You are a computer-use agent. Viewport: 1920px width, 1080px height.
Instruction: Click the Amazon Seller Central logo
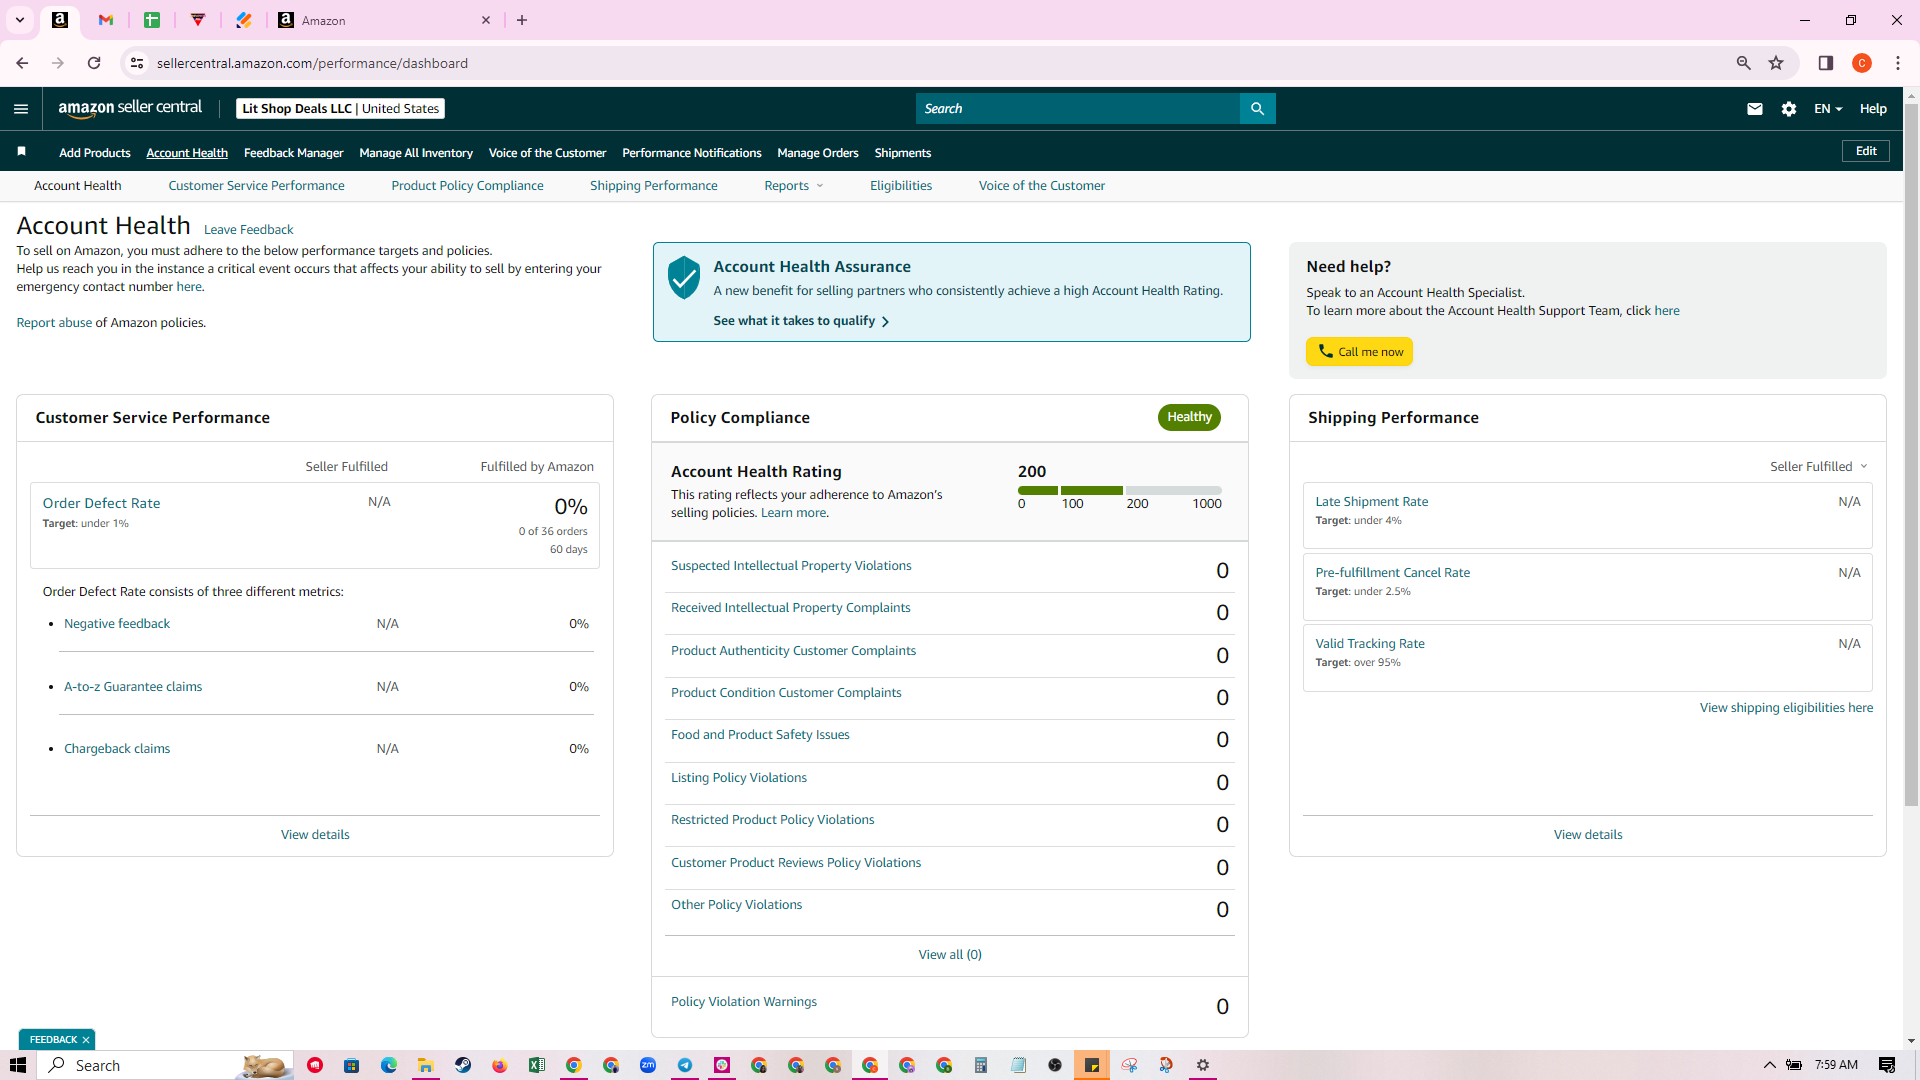(130, 108)
